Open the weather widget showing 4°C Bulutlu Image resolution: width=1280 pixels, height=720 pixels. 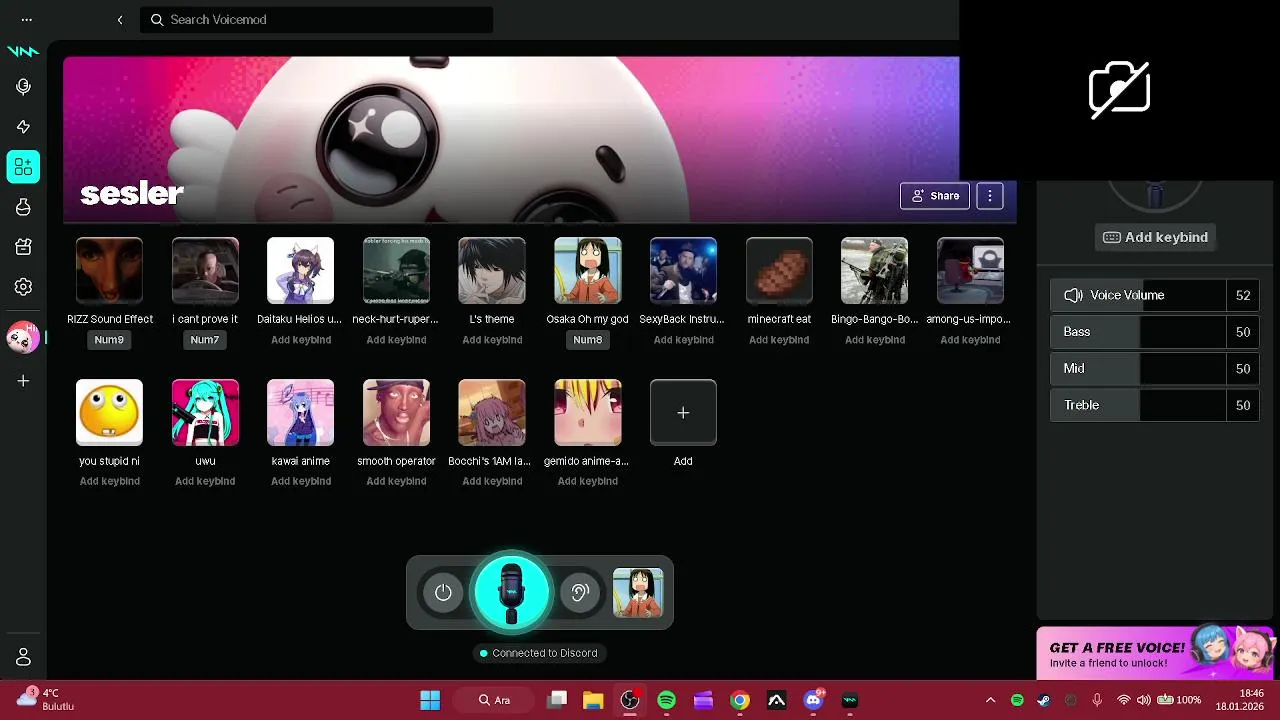46,699
